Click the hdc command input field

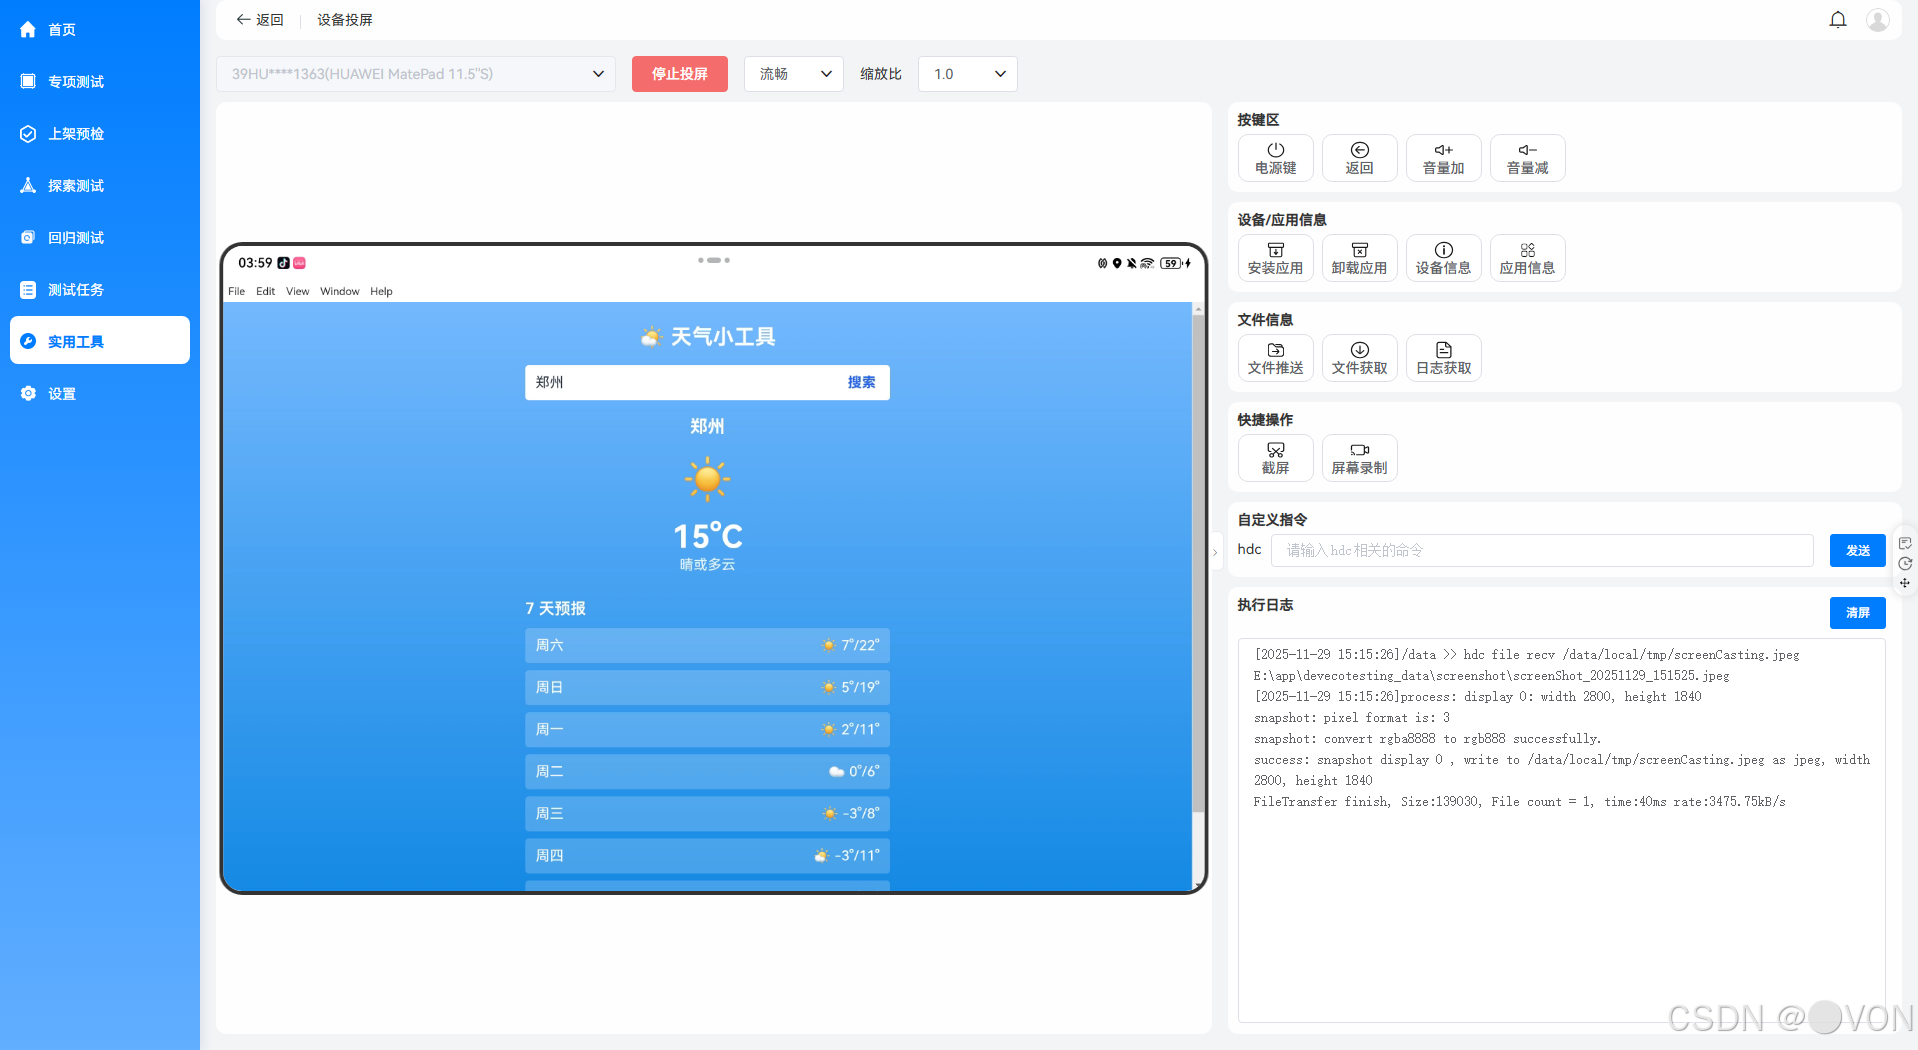point(1541,549)
